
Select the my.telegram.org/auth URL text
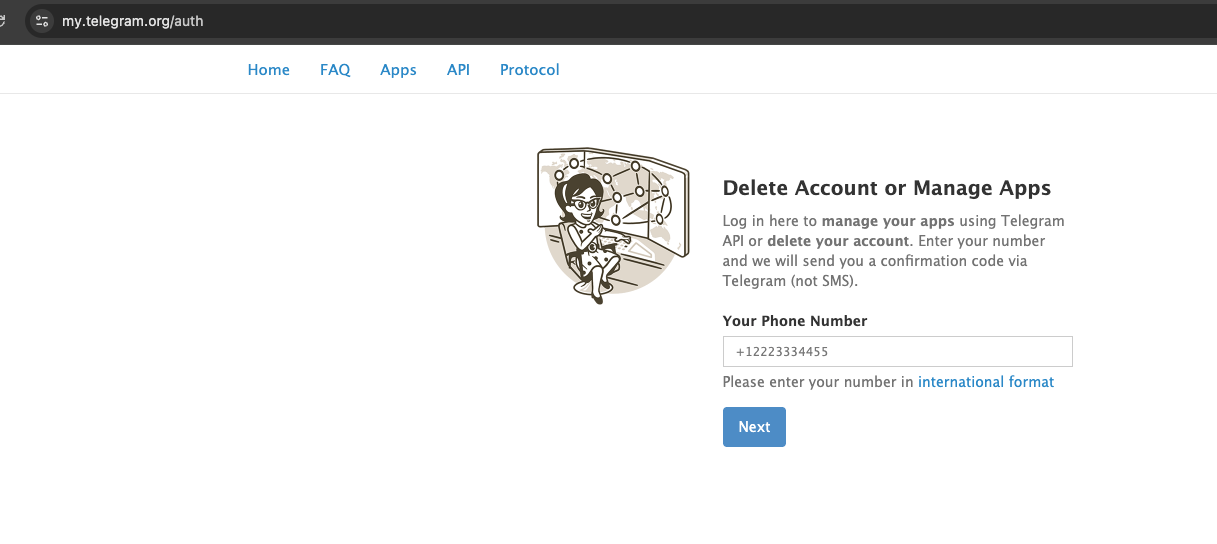click(x=132, y=21)
